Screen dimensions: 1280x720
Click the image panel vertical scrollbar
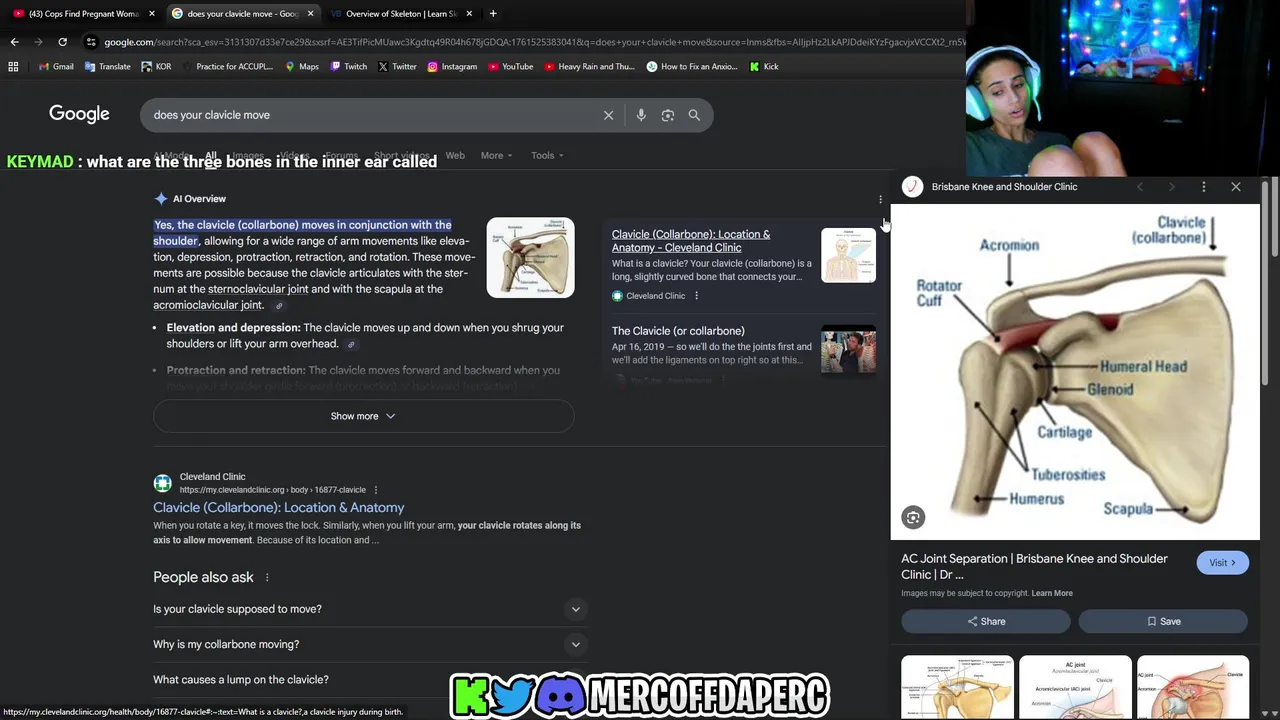pyautogui.click(x=1265, y=283)
